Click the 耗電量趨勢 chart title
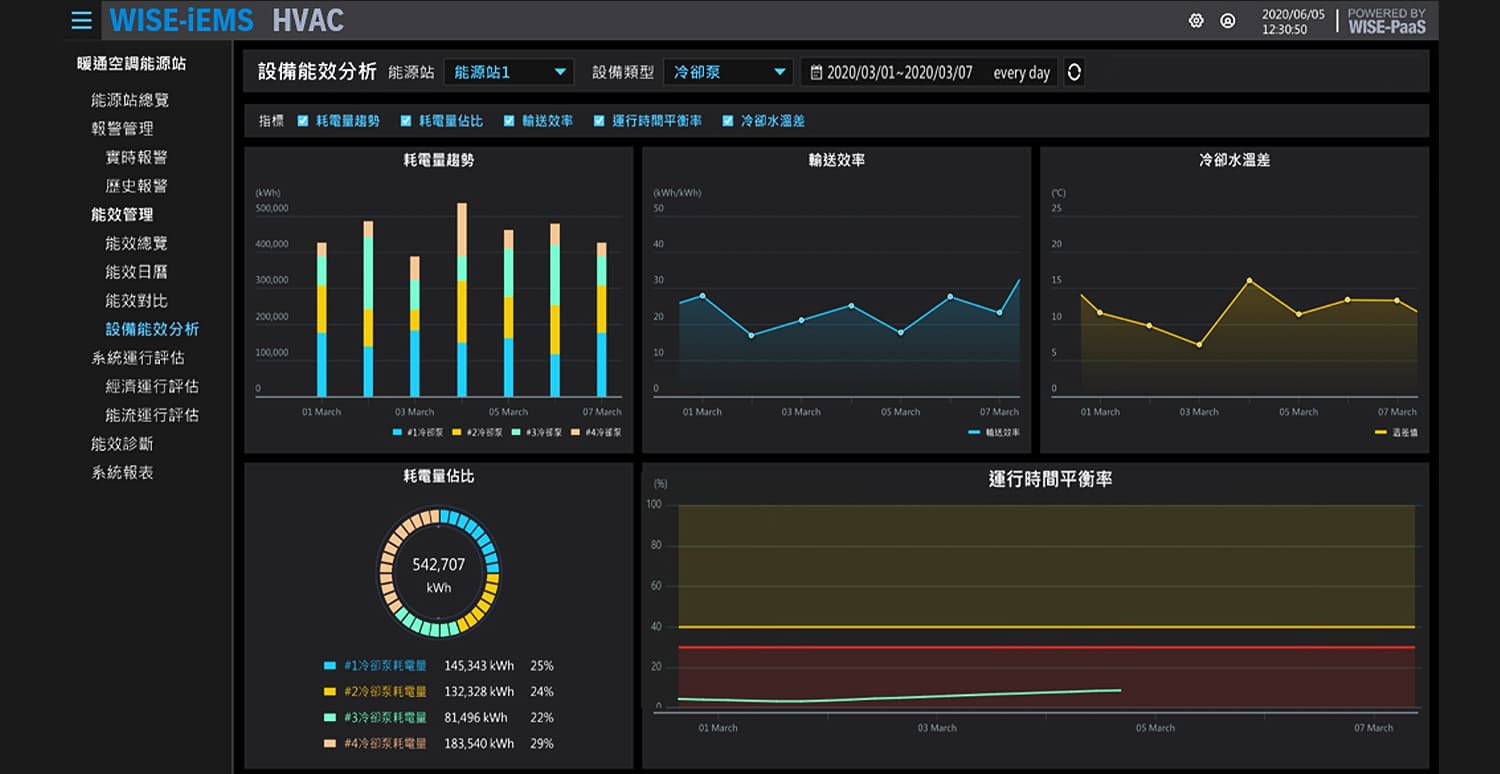 coord(438,160)
